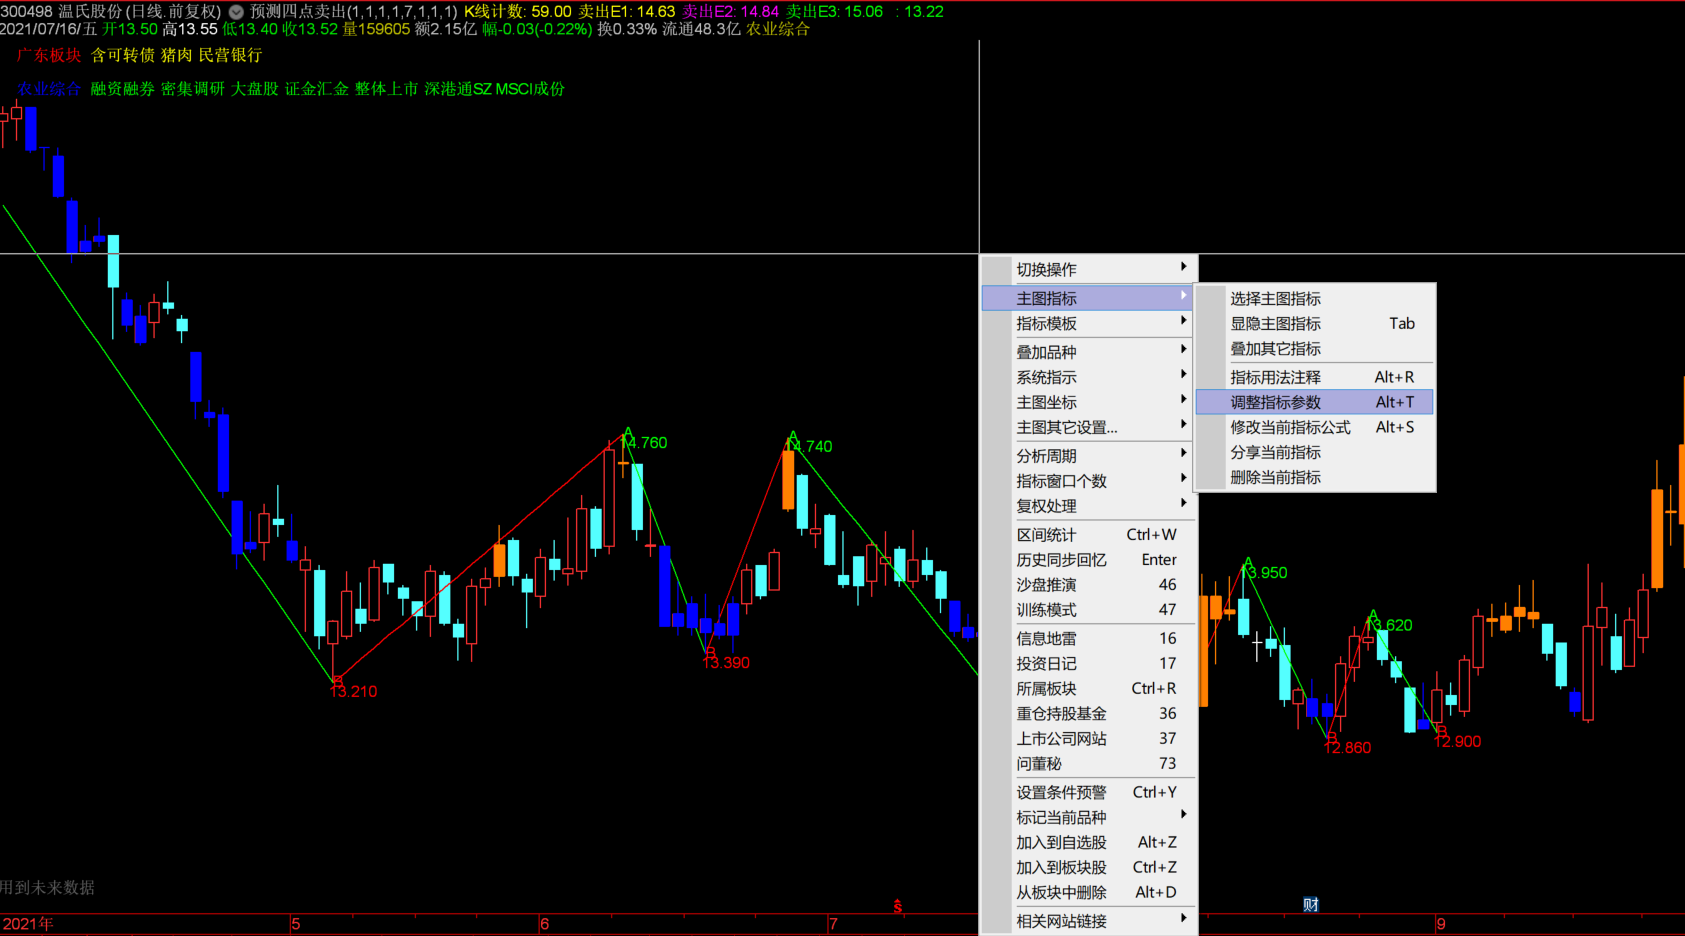Expand 标记当前品种 submenu
Viewport: 1685px width, 936px height.
(x=1089, y=817)
